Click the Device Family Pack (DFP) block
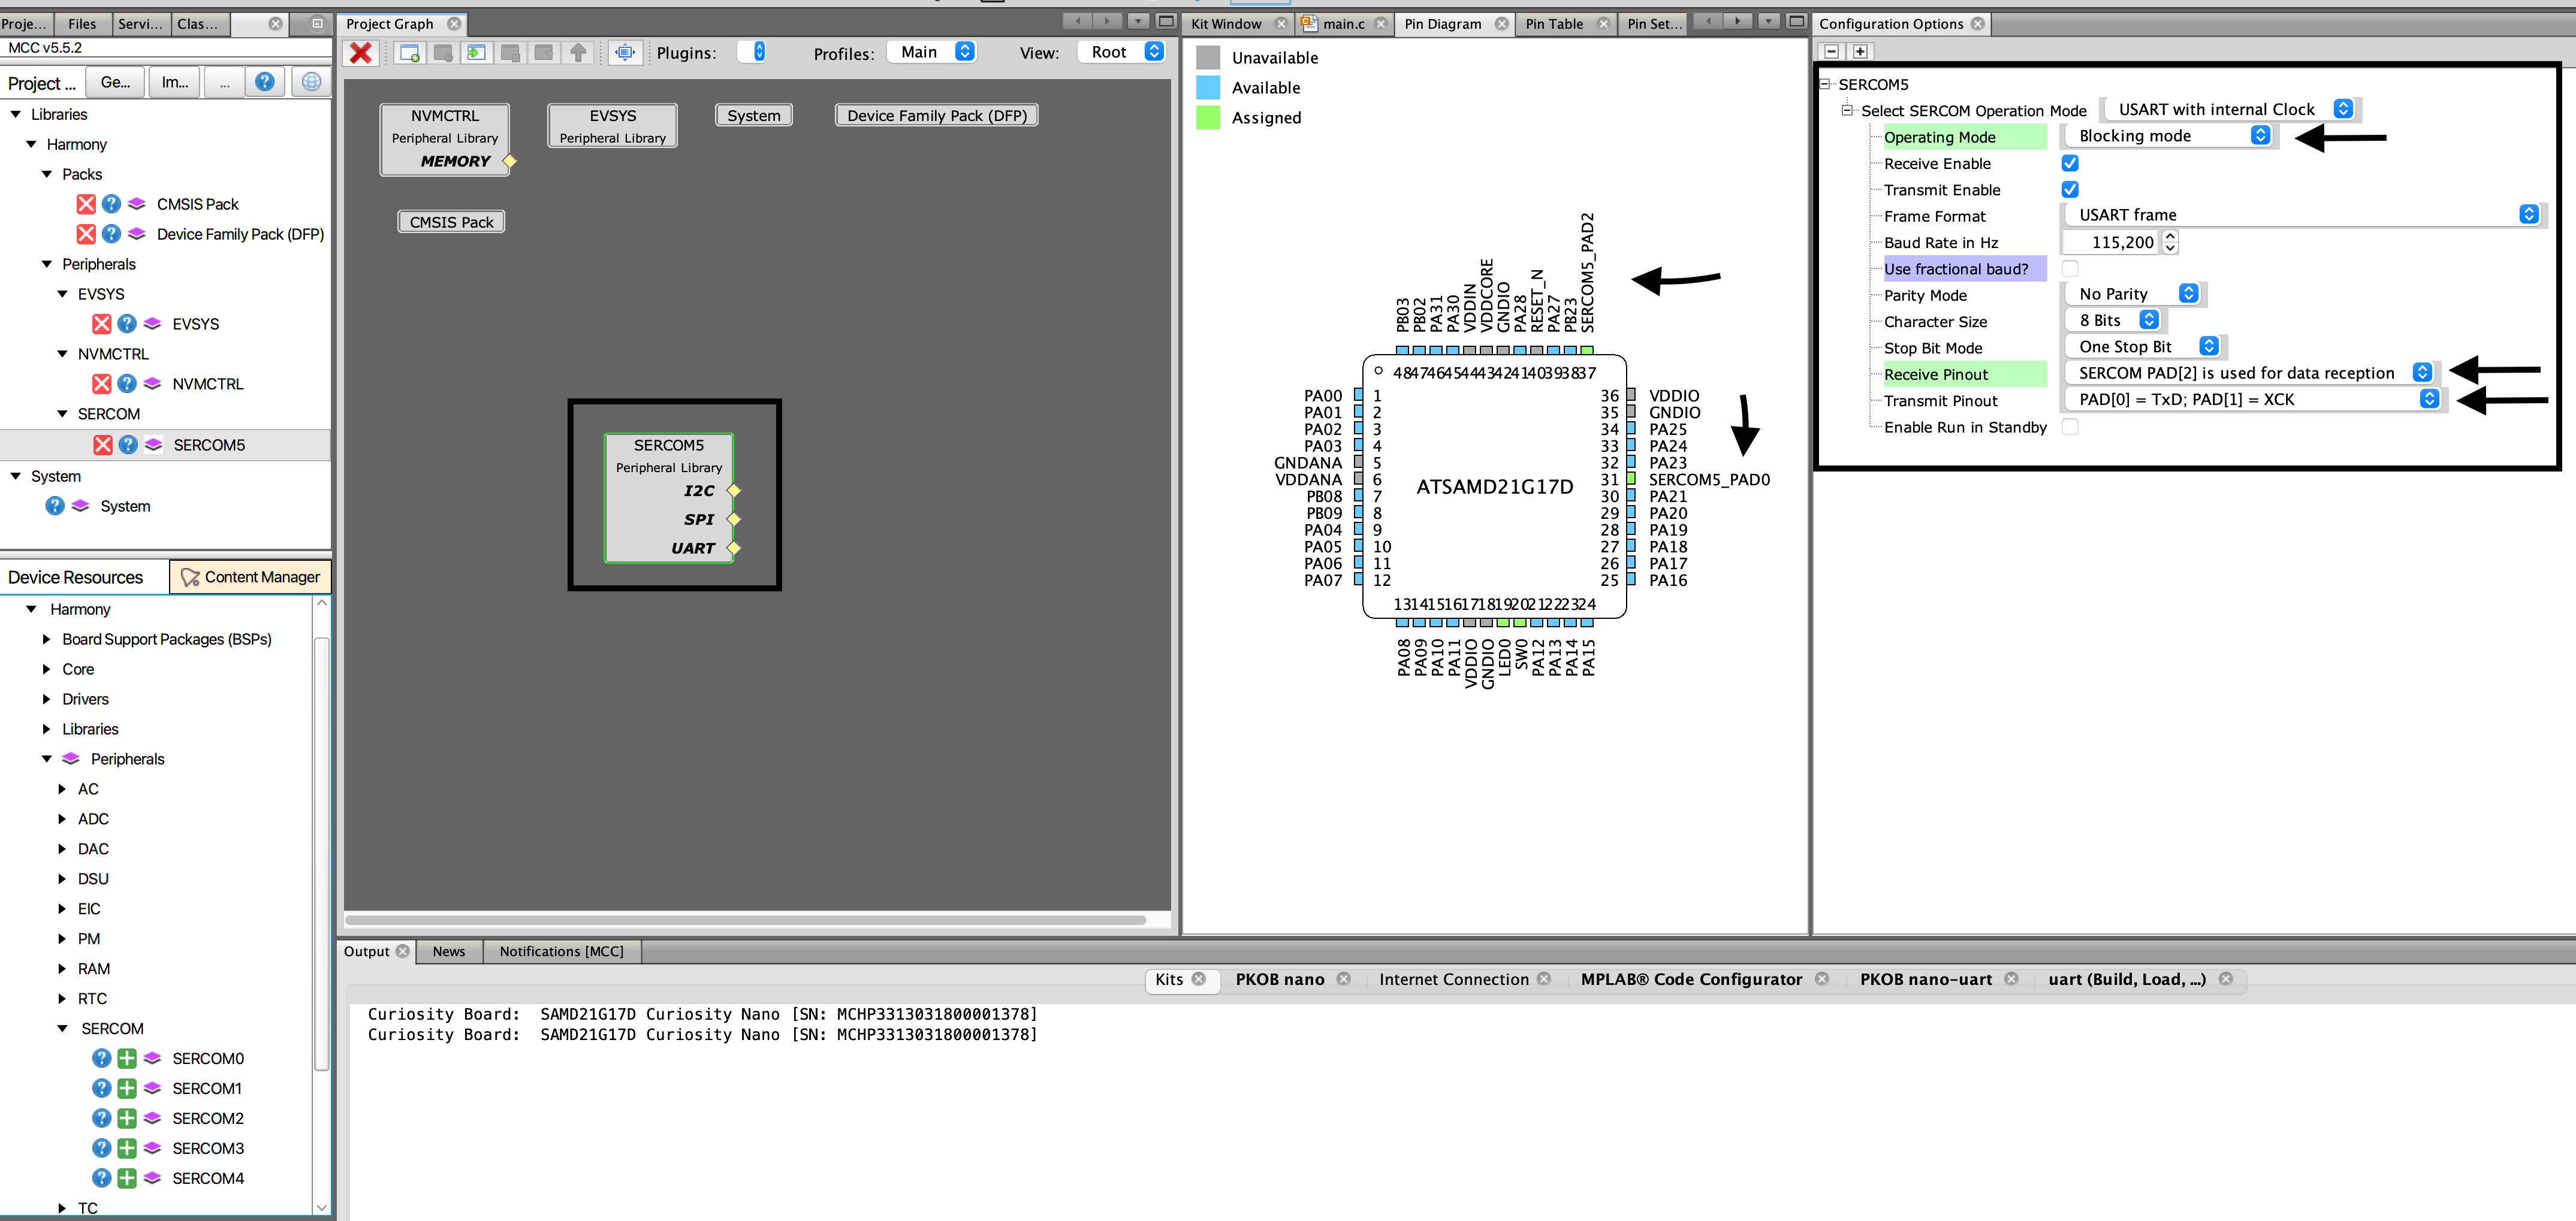2576x1221 pixels. 936,116
